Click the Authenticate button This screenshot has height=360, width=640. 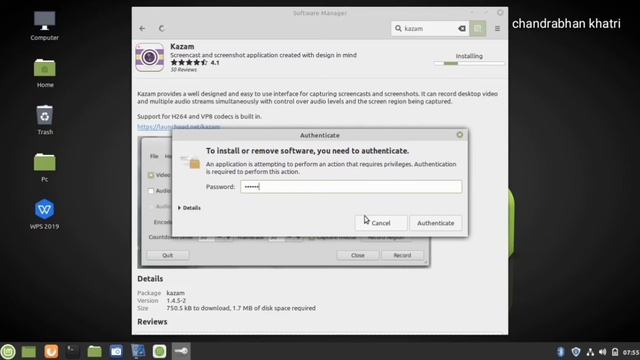[436, 223]
